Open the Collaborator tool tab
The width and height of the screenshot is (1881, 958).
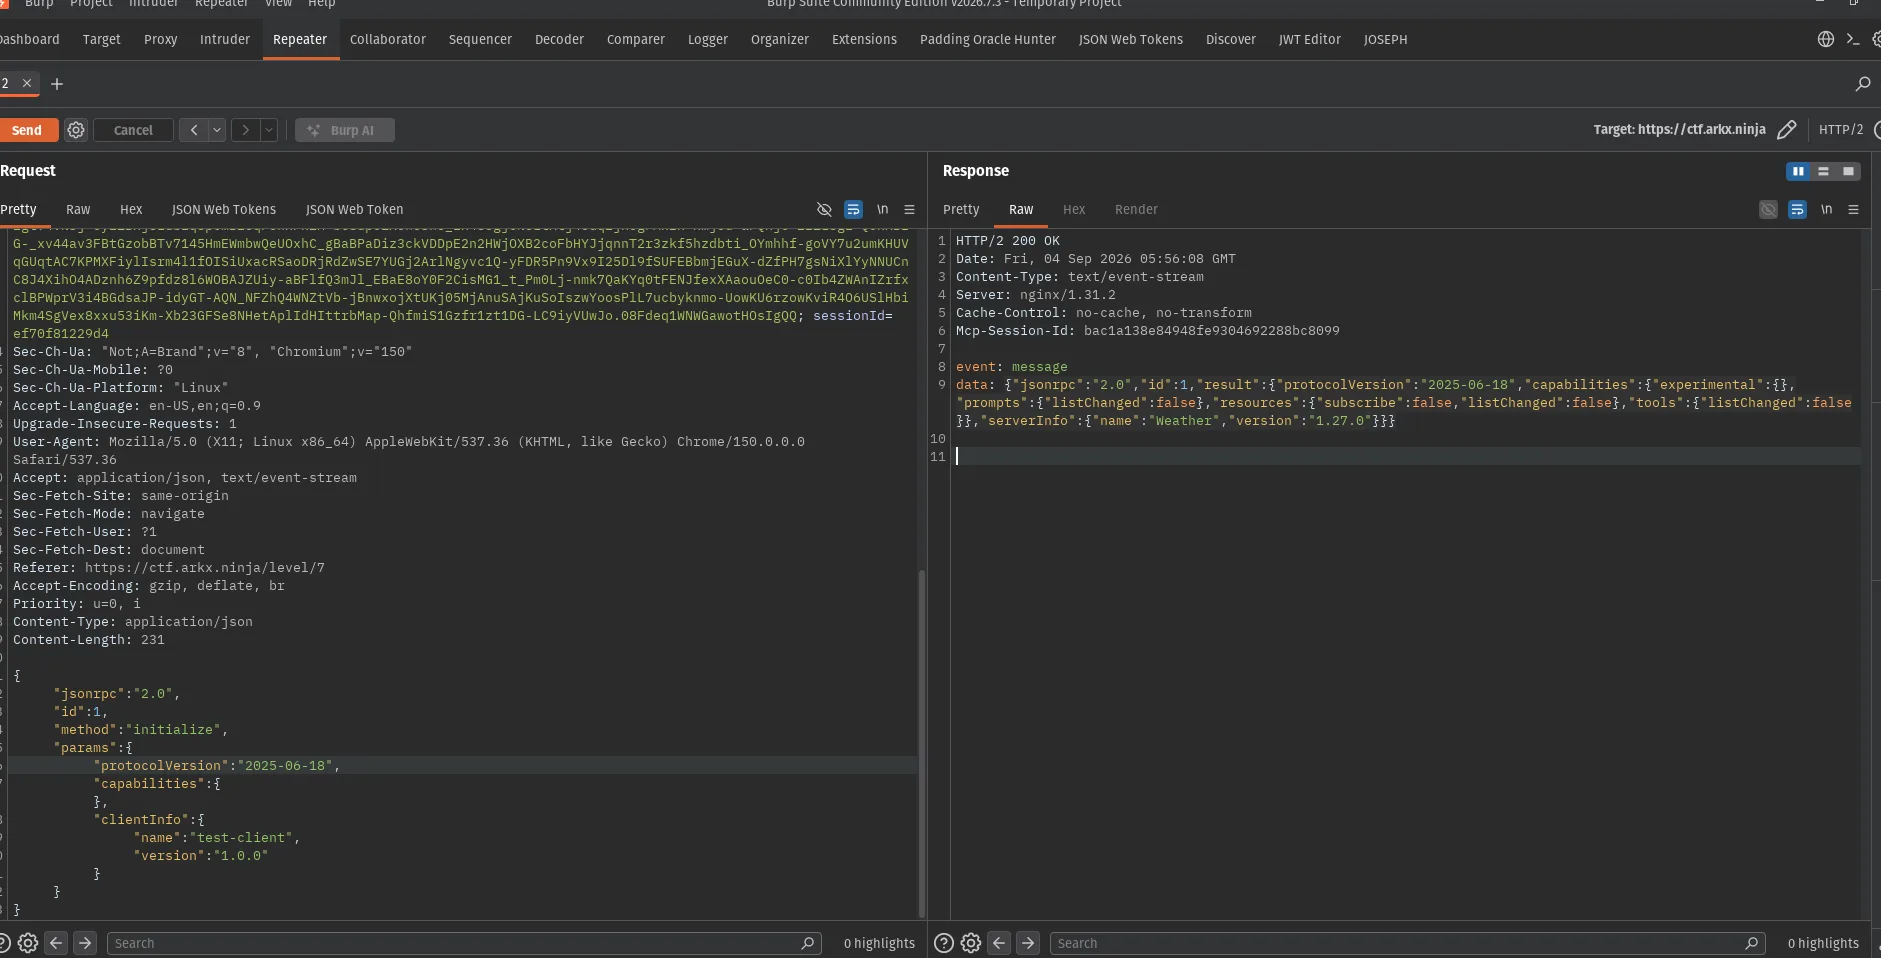click(x=388, y=39)
